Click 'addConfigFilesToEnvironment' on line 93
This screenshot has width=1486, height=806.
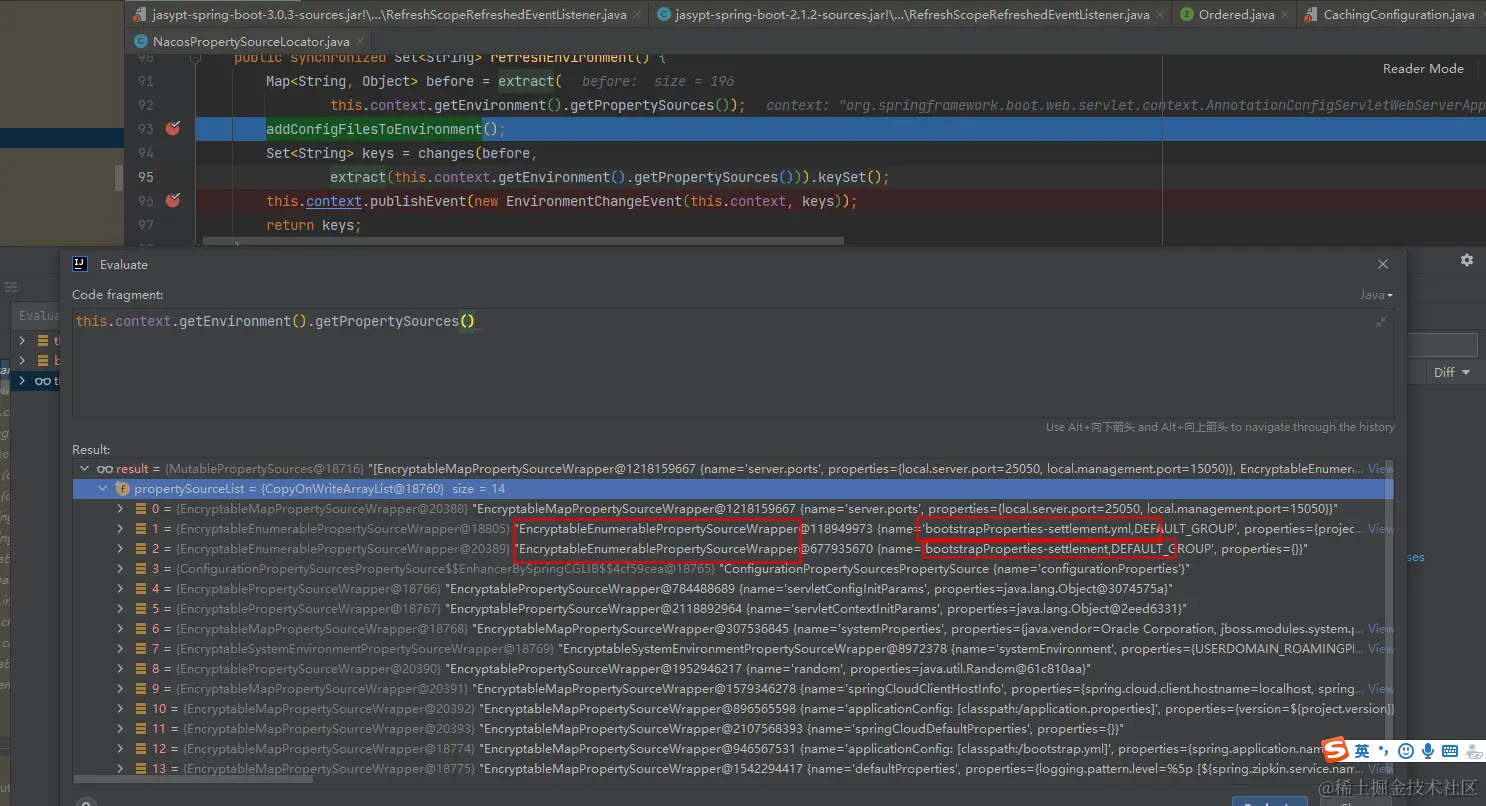[x=374, y=129]
